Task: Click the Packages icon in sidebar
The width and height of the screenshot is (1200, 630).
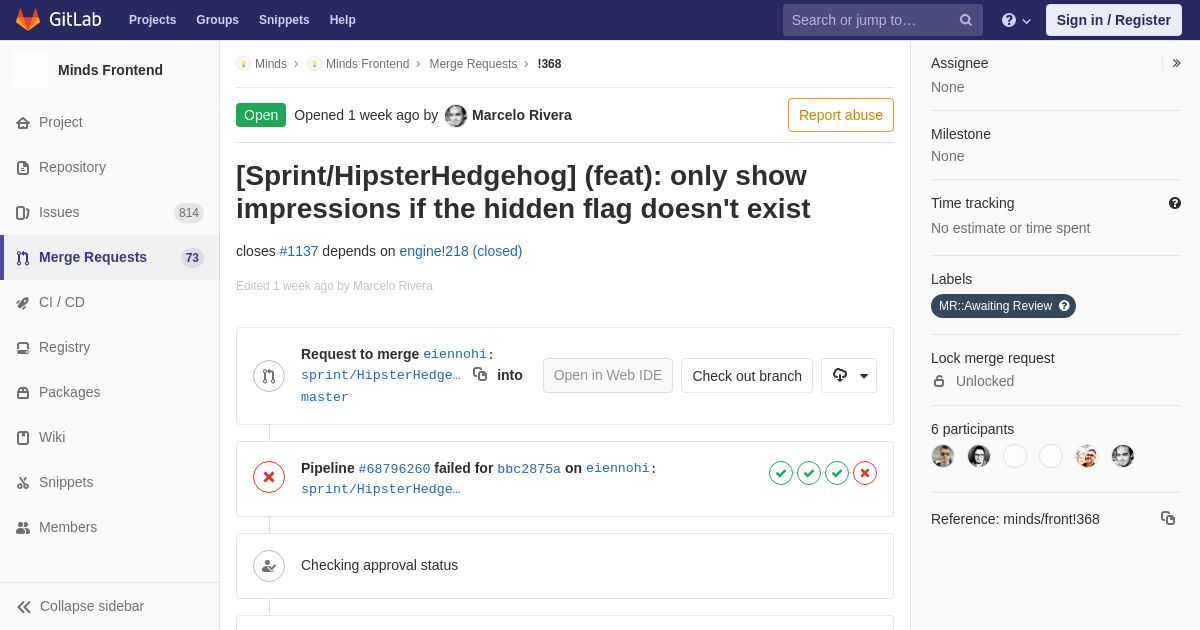Action: [23, 392]
